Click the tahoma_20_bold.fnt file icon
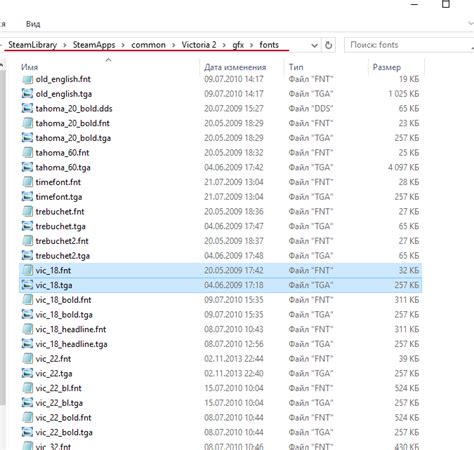The width and height of the screenshot is (474, 450). 27,123
